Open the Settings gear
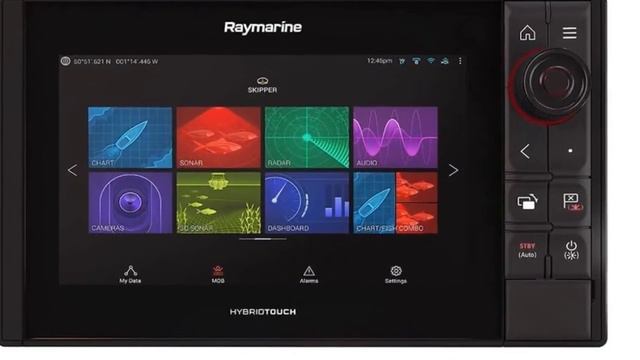This screenshot has height=360, width=640. click(396, 274)
